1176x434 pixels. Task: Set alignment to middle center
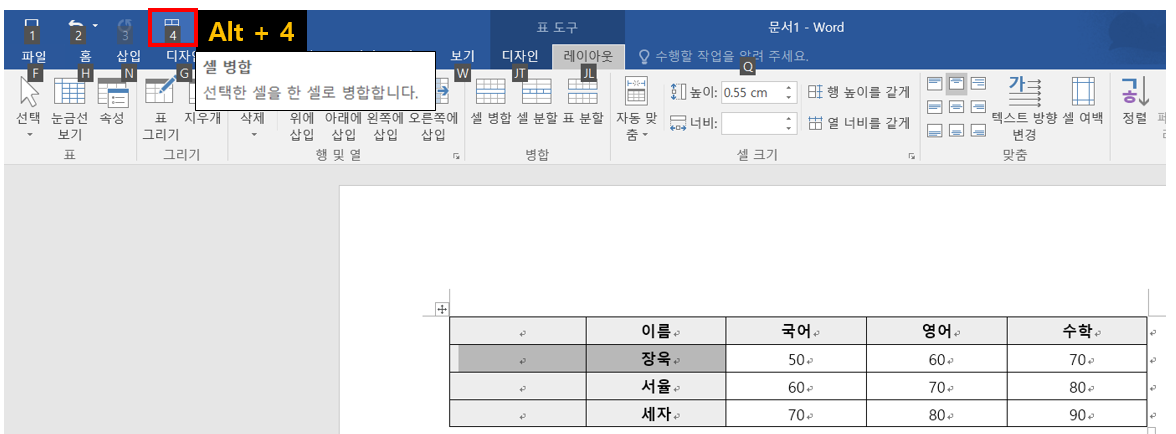pos(956,107)
